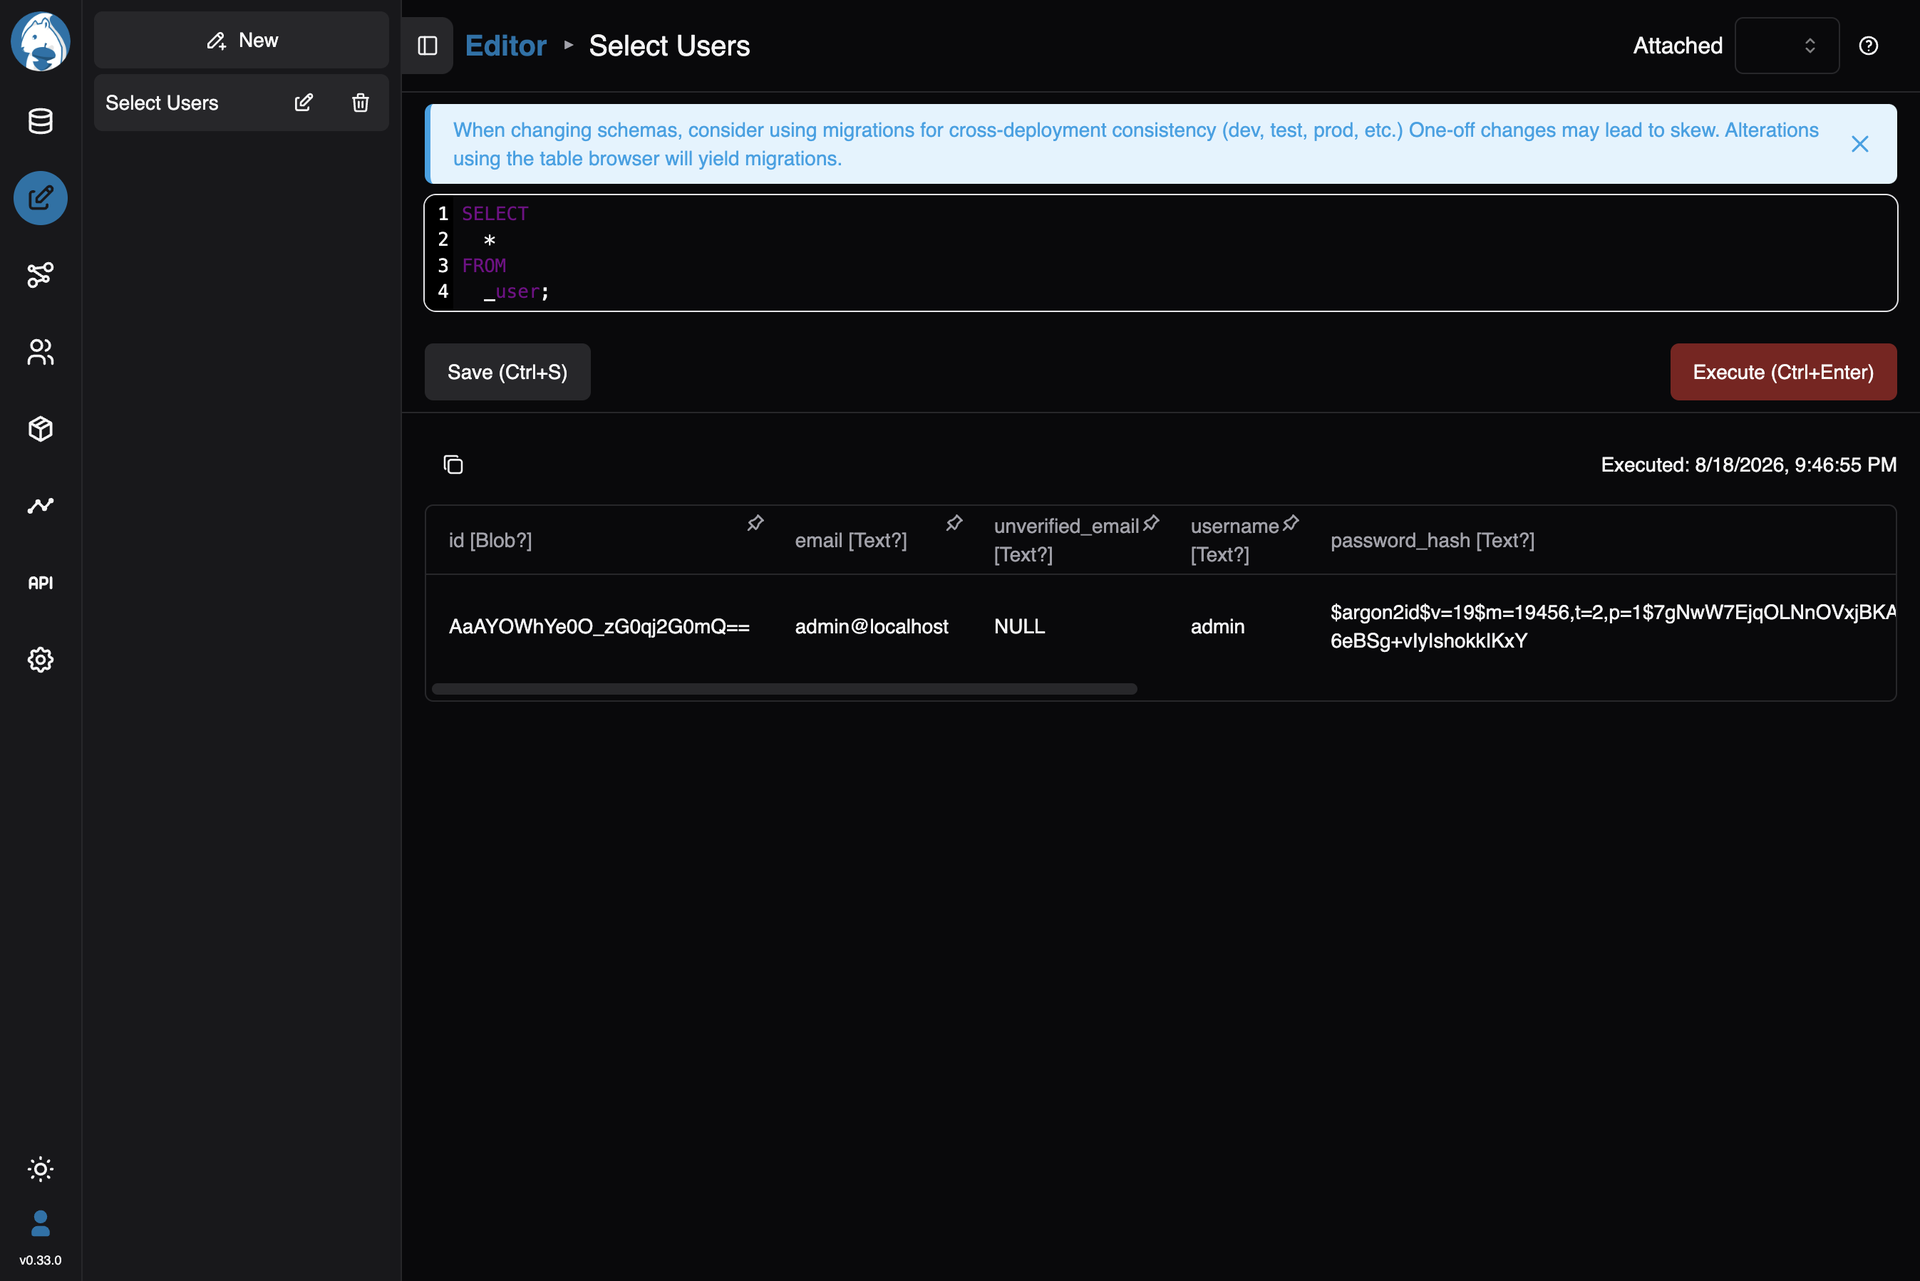Pin the email column
This screenshot has height=1281, width=1920.
tap(954, 523)
